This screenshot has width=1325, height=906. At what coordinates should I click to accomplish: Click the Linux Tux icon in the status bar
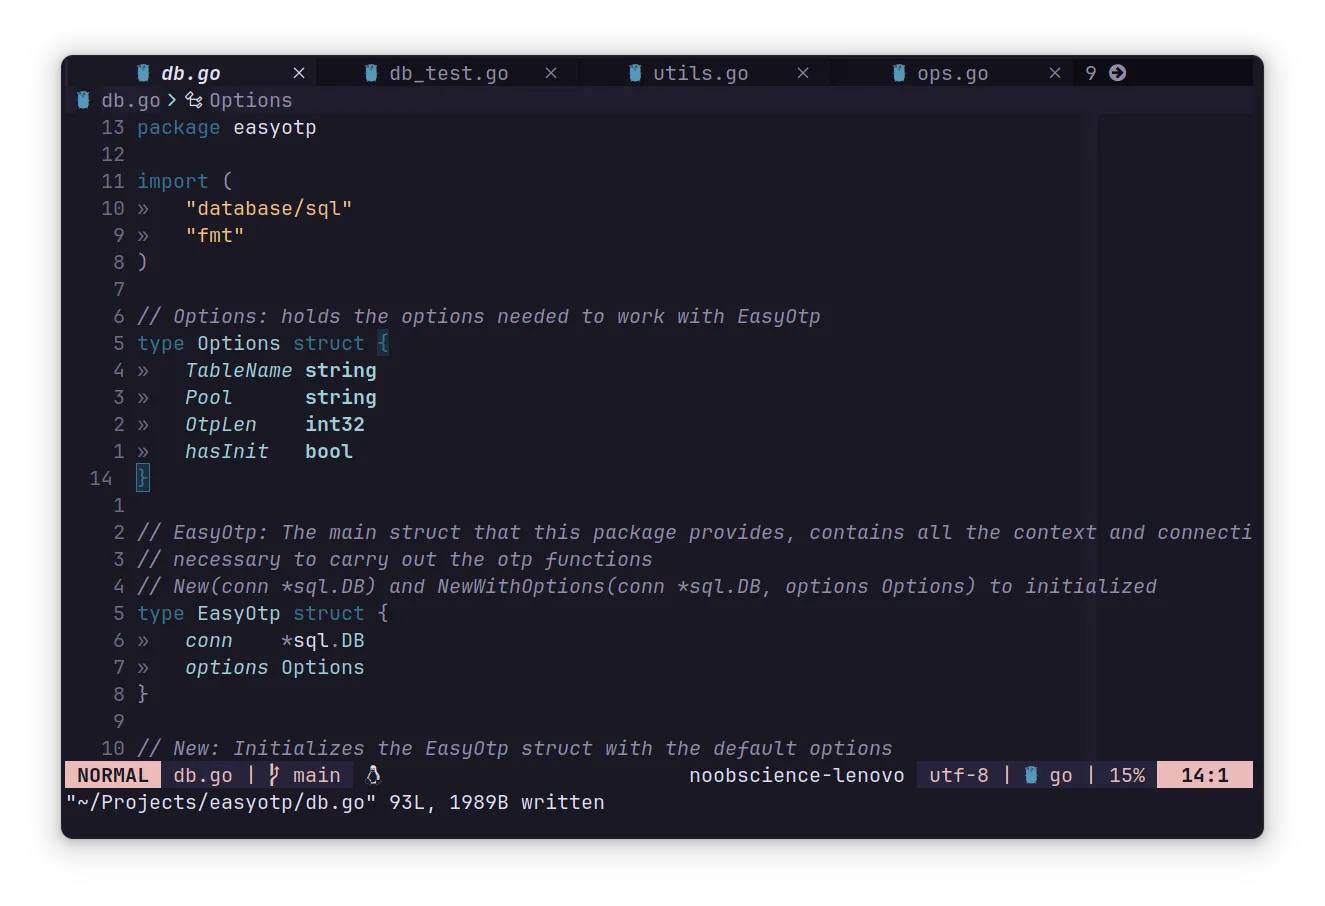tap(374, 774)
